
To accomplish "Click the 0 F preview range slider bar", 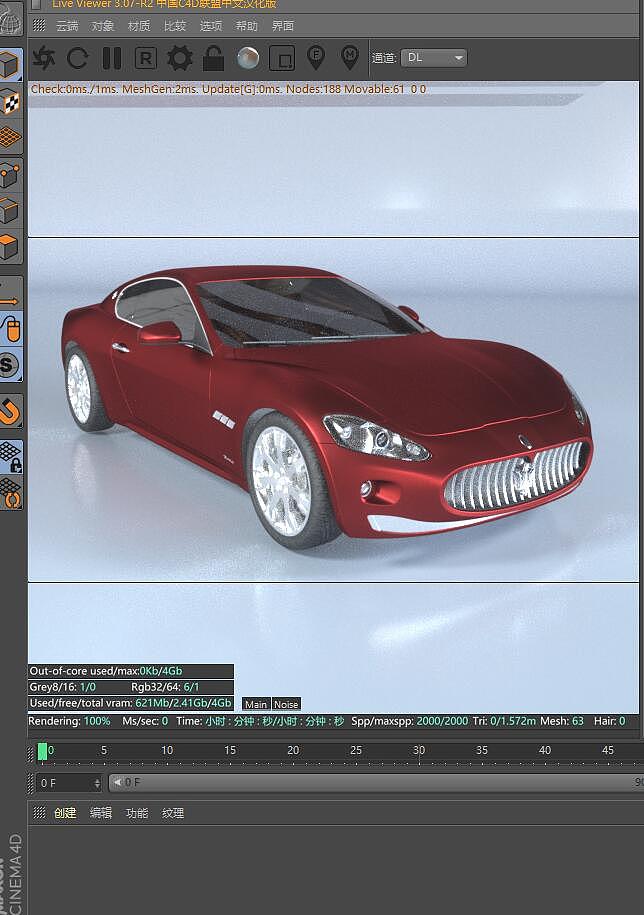I will tap(376, 783).
